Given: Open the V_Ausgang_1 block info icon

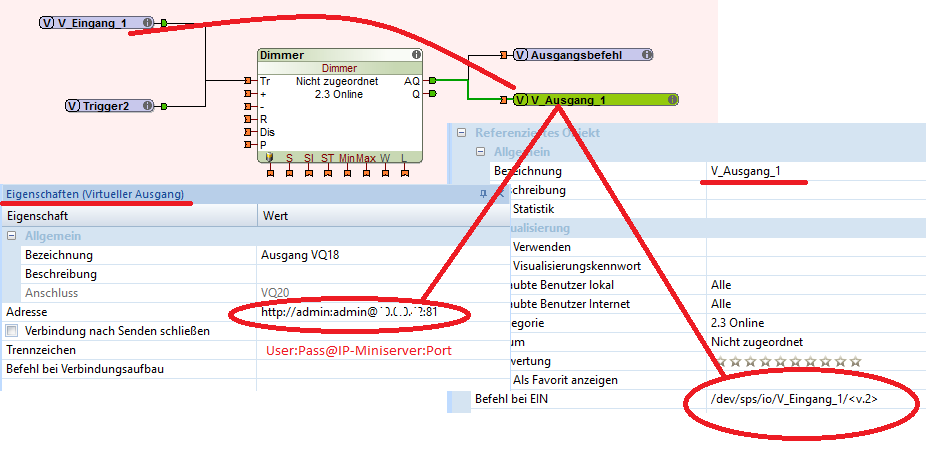Looking at the screenshot, I should pos(671,100).
